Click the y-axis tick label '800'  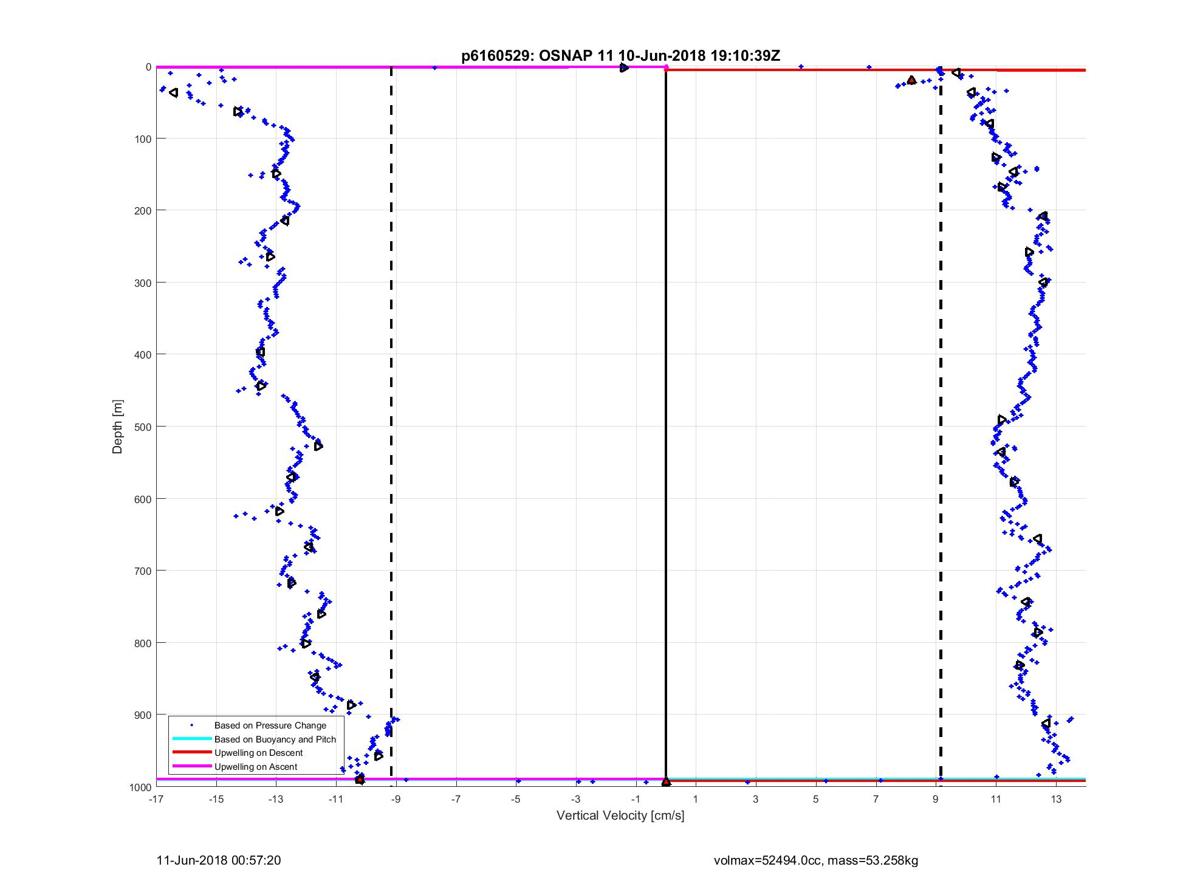(x=142, y=643)
